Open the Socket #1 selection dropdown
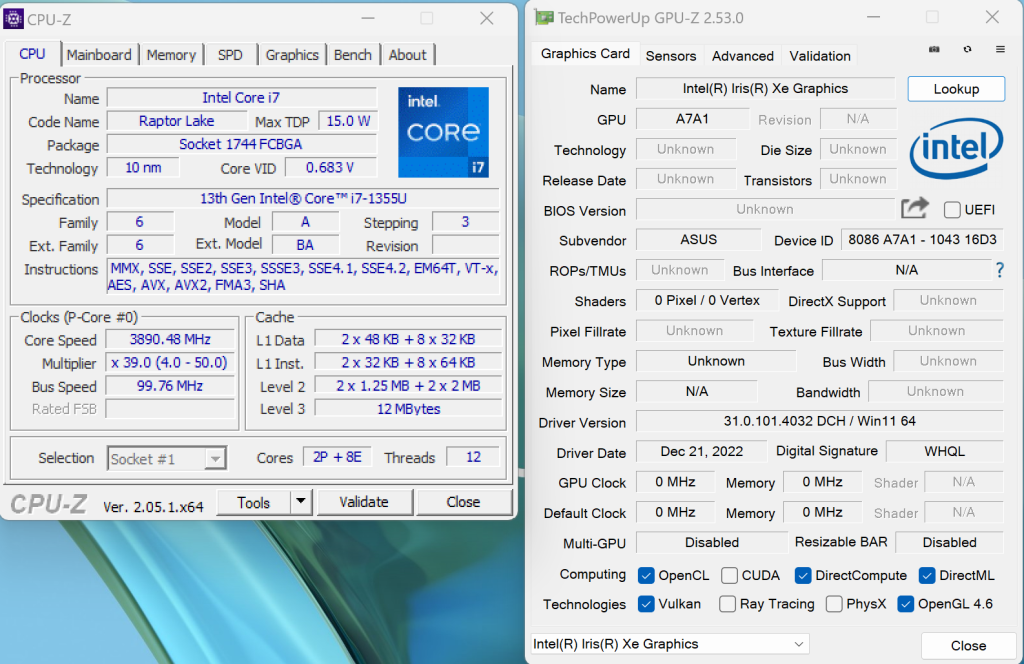 (167, 458)
